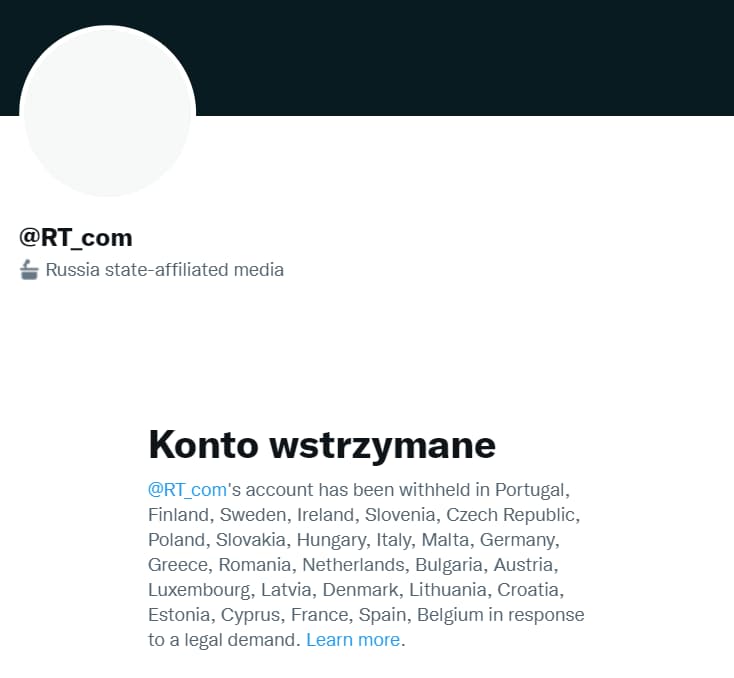The width and height of the screenshot is (734, 678).
Task: Click "Luxembourg" in the notice text
Action: click(x=199, y=590)
